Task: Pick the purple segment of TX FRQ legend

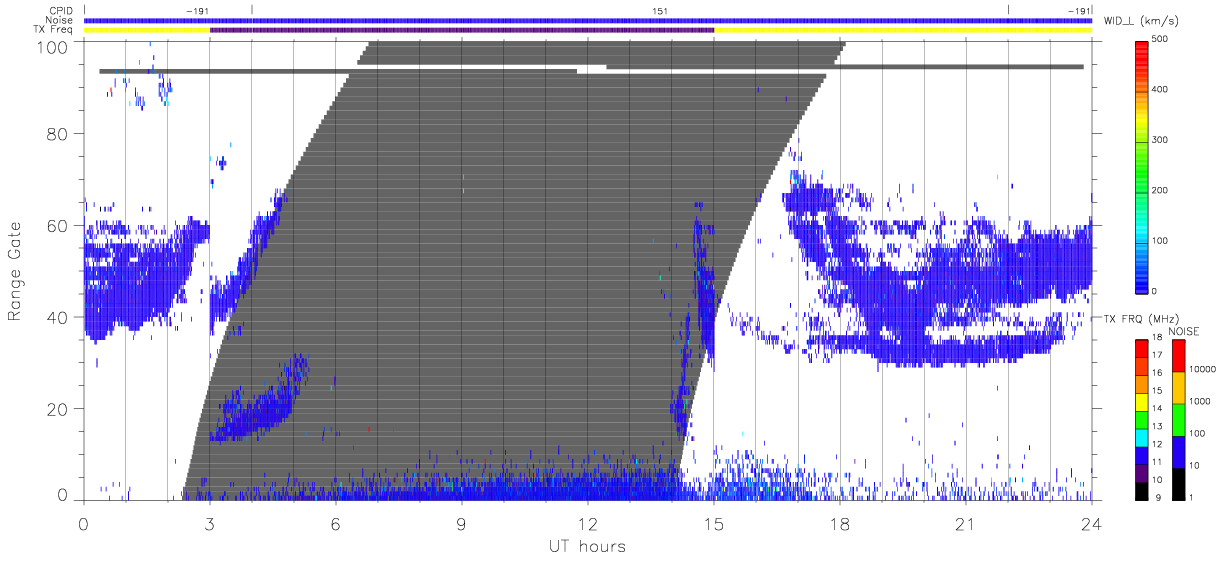Action: [1142, 474]
